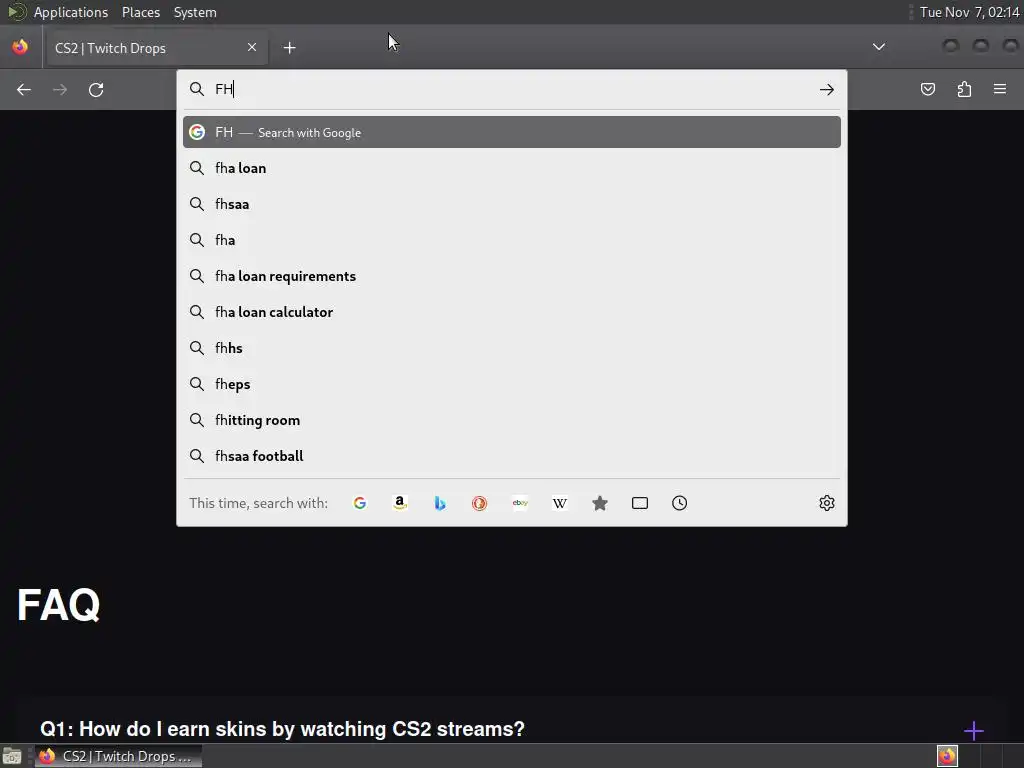Screen dimensions: 1024x768
Task: Choose 'fha loan requirements' suggestion
Action: point(511,276)
